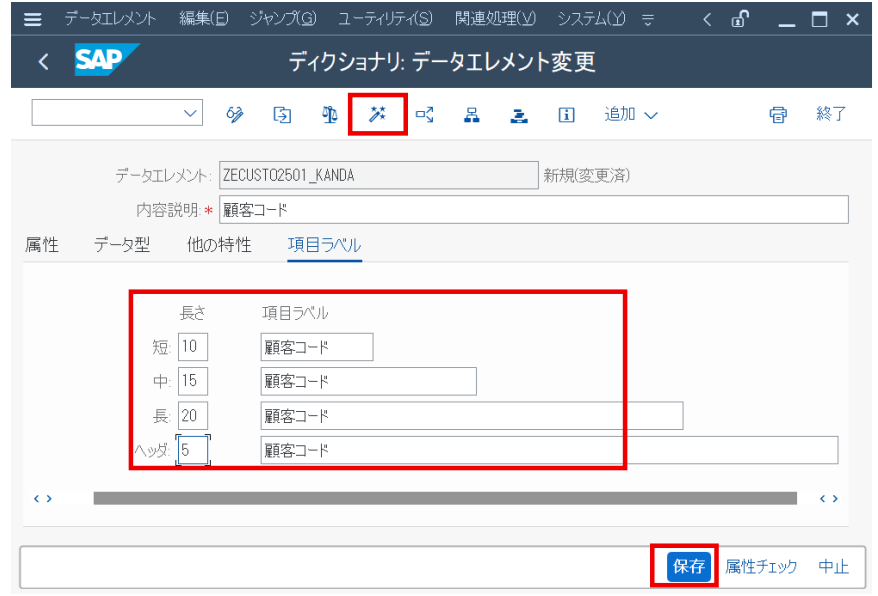The image size is (878, 596).
Task: Click the 中 length field
Action: point(193,381)
